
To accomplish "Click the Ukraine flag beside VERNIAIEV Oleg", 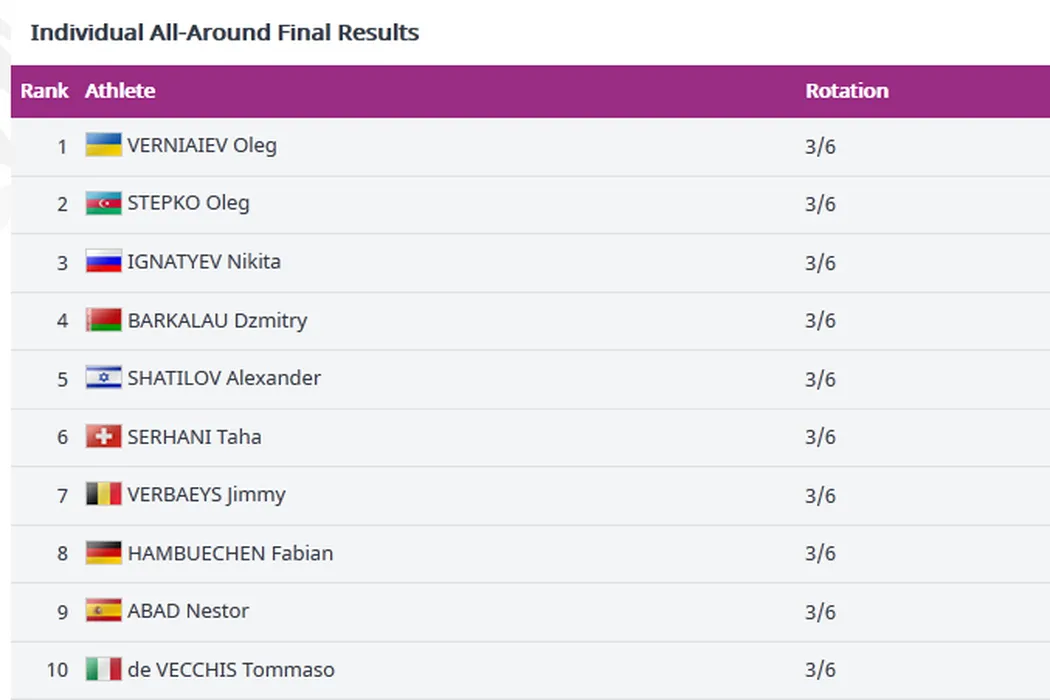I will (103, 145).
